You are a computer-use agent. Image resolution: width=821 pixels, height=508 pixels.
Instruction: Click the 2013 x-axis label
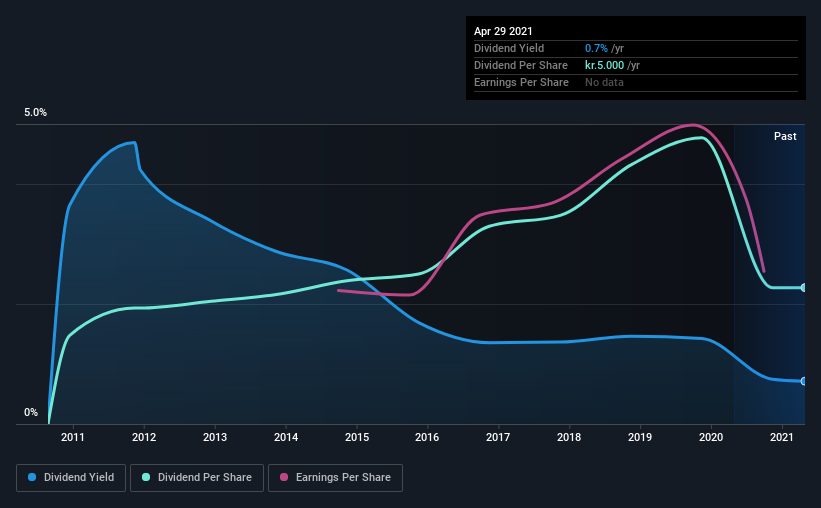coord(215,437)
